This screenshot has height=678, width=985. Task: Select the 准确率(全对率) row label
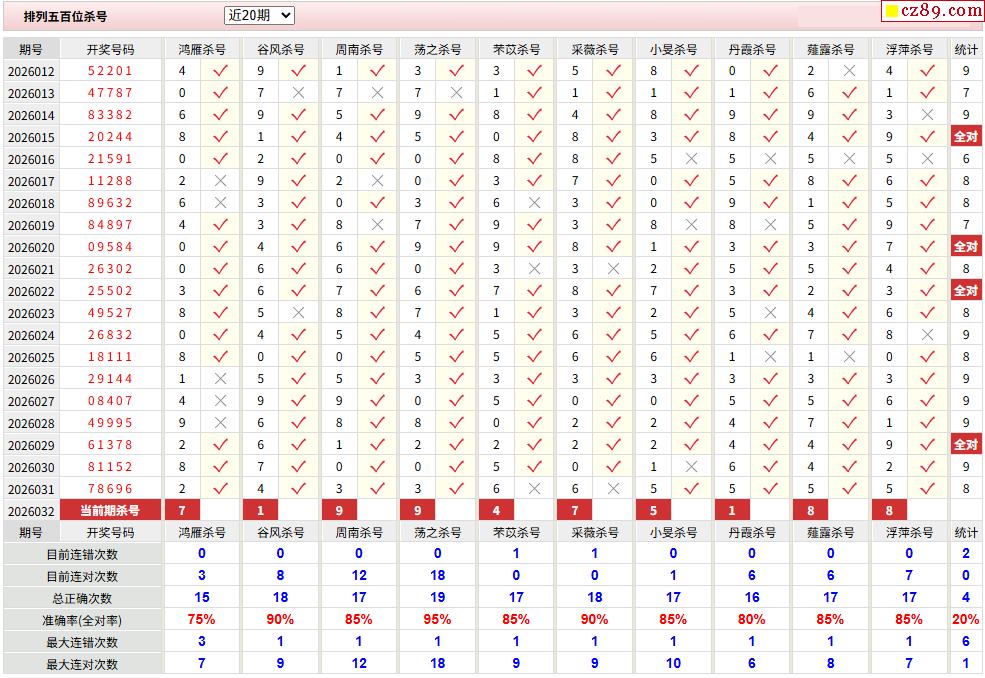[x=82, y=621]
